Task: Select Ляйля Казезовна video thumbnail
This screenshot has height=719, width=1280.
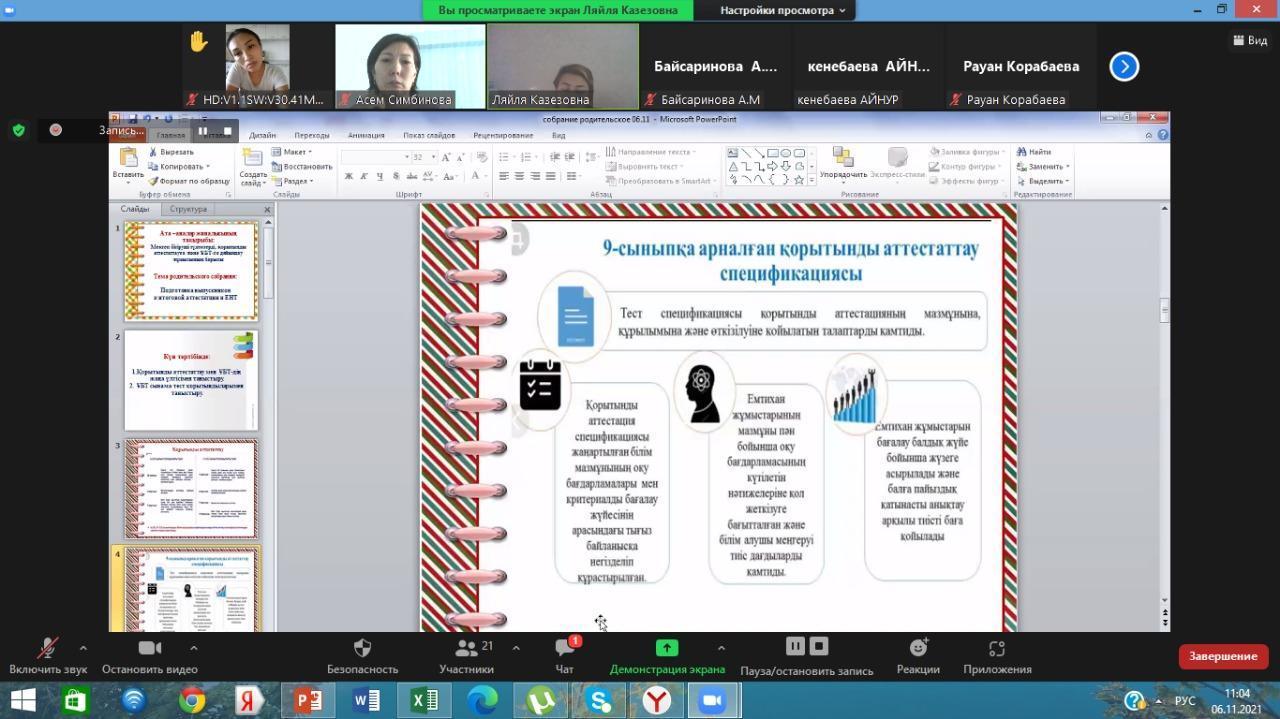Action: point(563,66)
